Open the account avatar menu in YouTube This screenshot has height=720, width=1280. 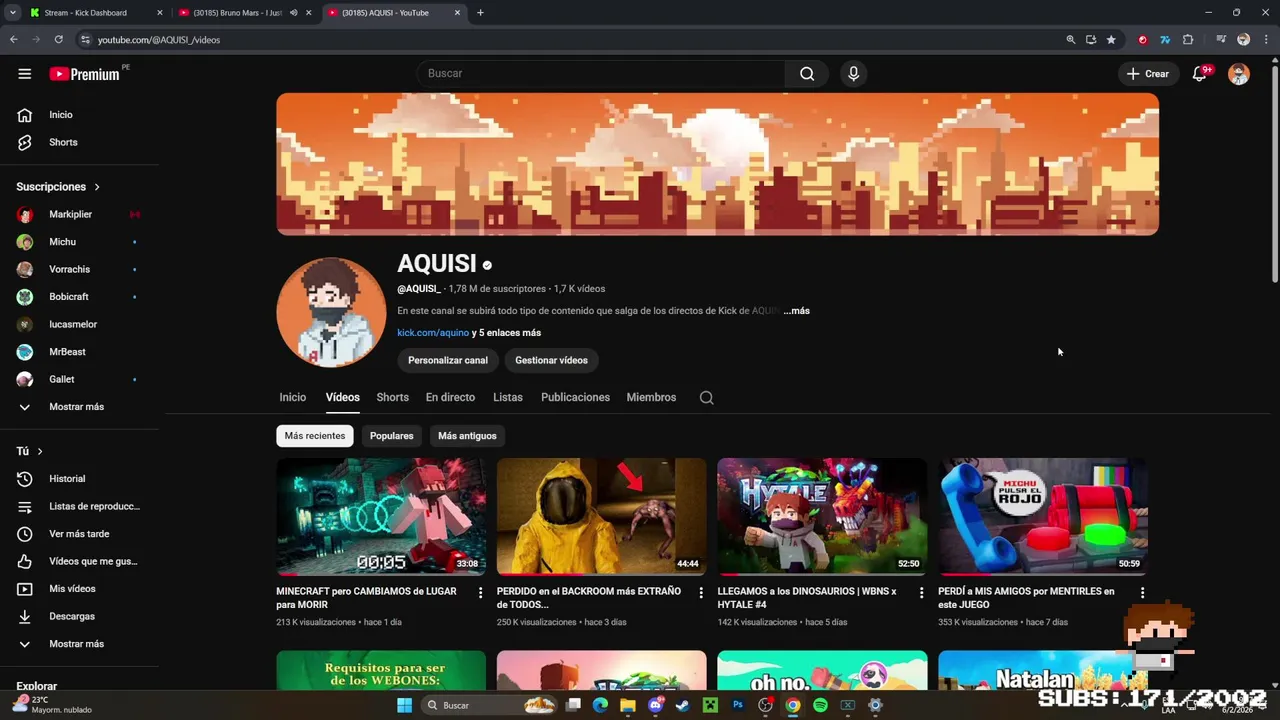1239,74
